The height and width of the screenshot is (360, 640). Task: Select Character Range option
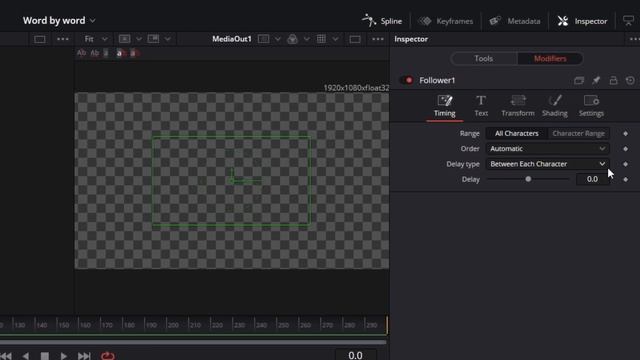tap(578, 133)
